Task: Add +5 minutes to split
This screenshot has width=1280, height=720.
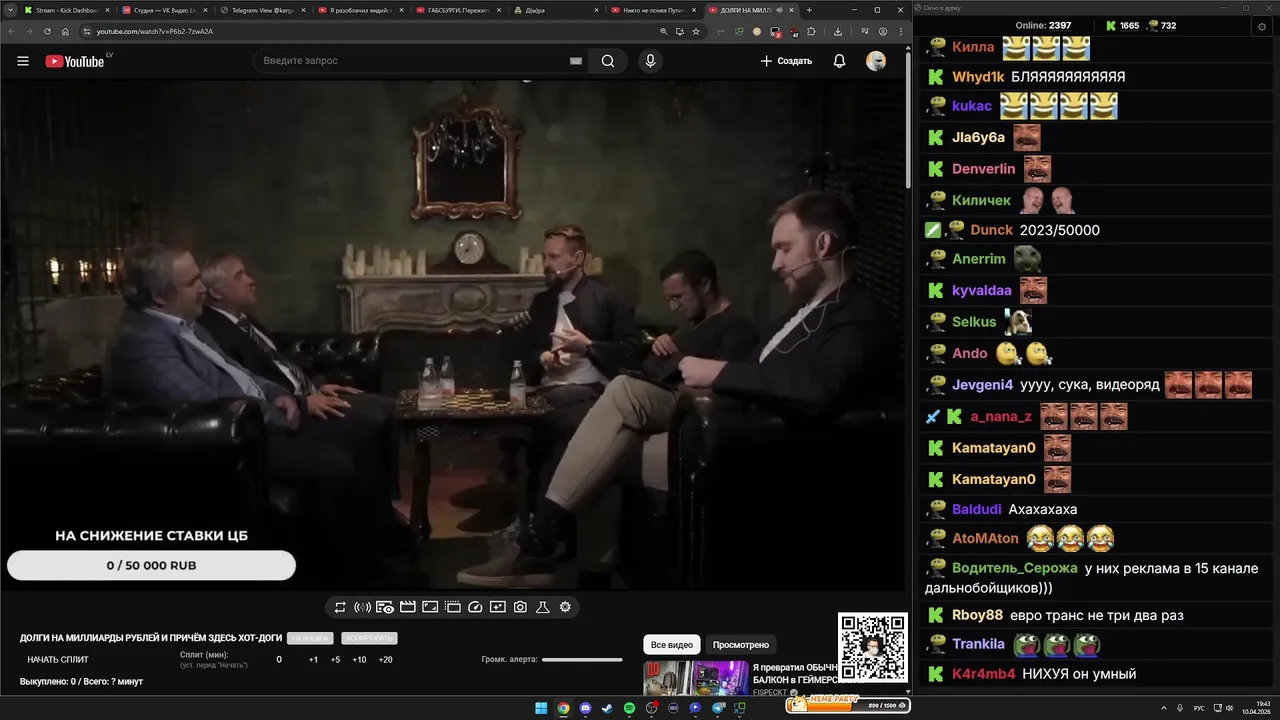Action: (335, 660)
